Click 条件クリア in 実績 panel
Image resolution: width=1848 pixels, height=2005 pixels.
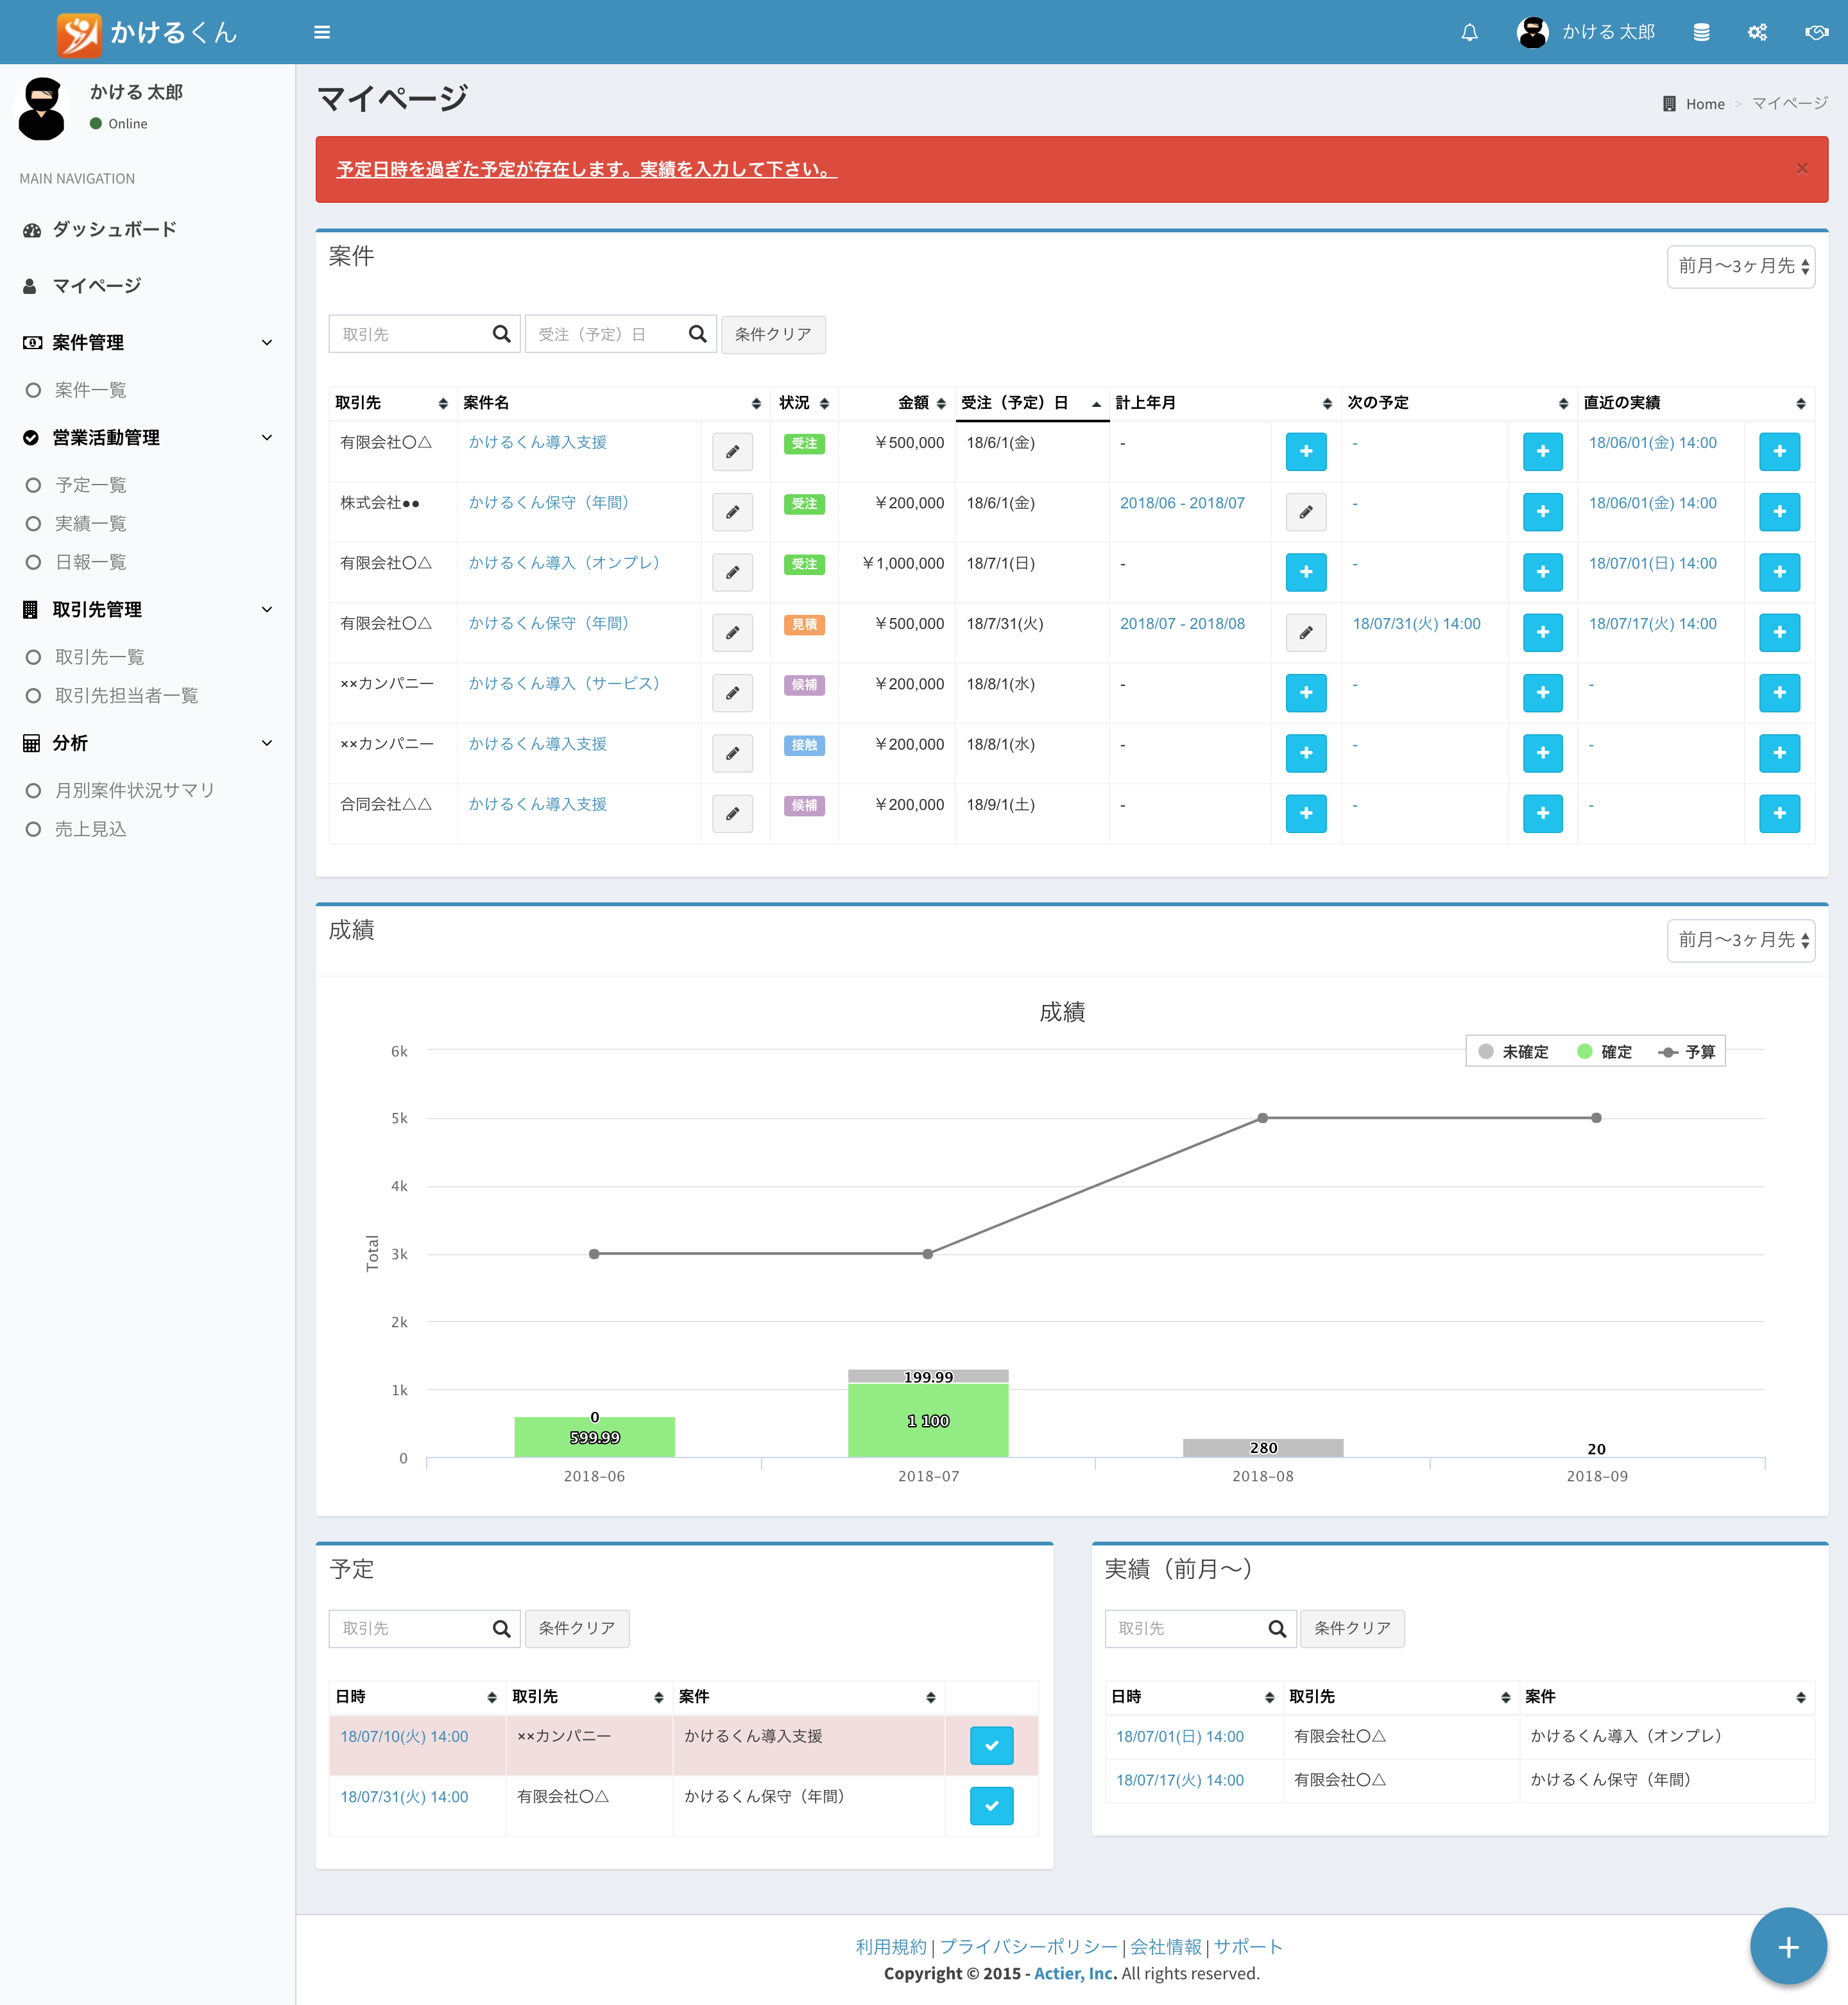1352,1628
